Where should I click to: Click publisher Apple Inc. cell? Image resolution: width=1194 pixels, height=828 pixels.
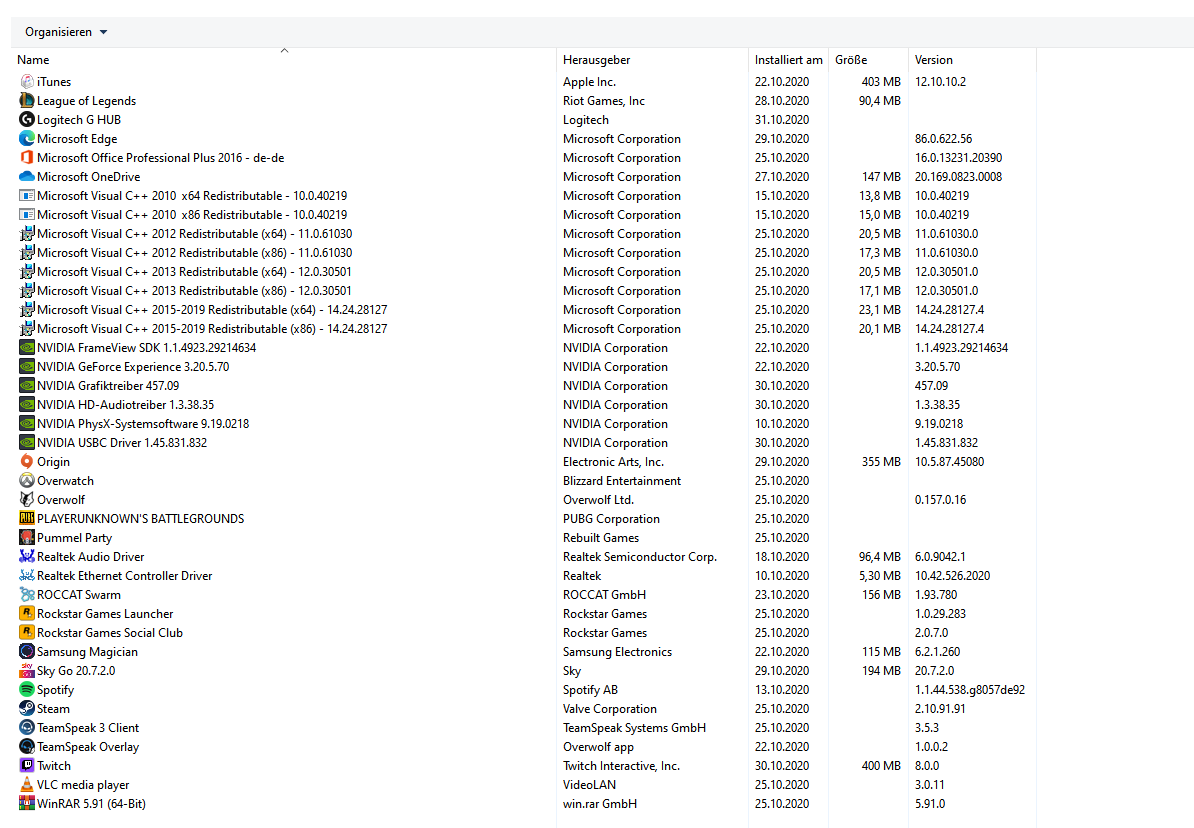589,82
